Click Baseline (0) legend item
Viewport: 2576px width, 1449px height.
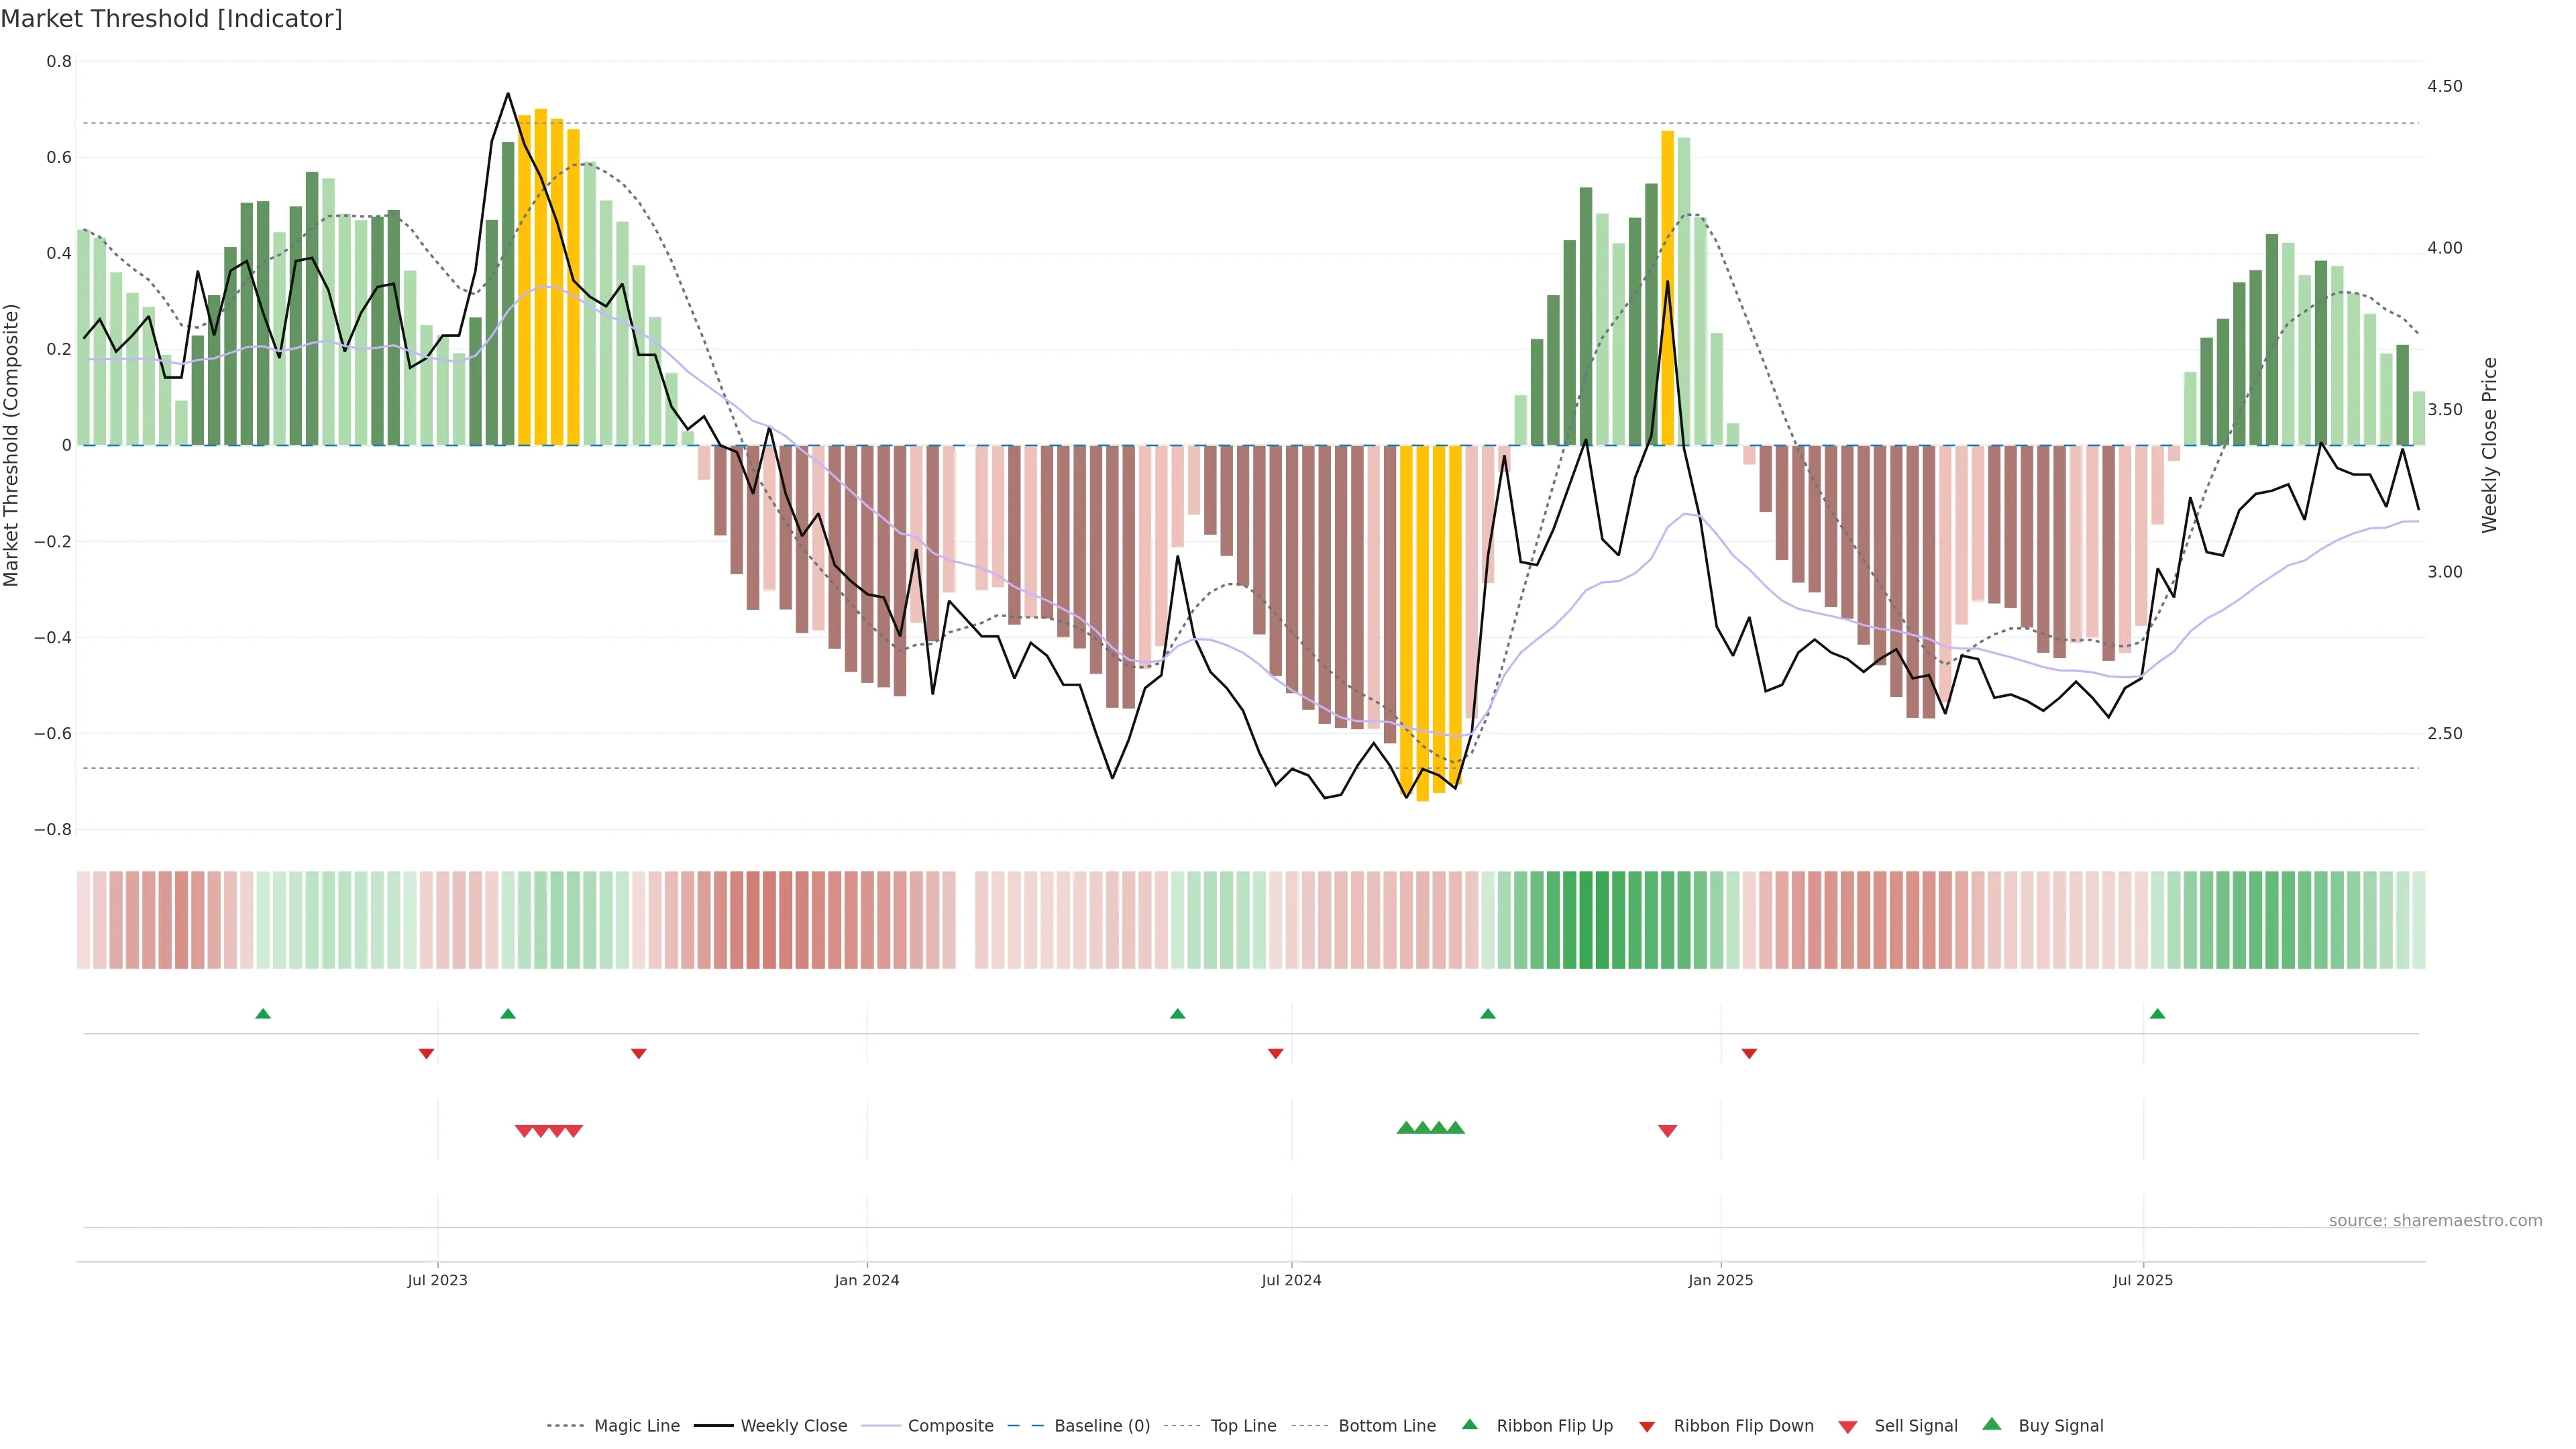coord(1101,1426)
